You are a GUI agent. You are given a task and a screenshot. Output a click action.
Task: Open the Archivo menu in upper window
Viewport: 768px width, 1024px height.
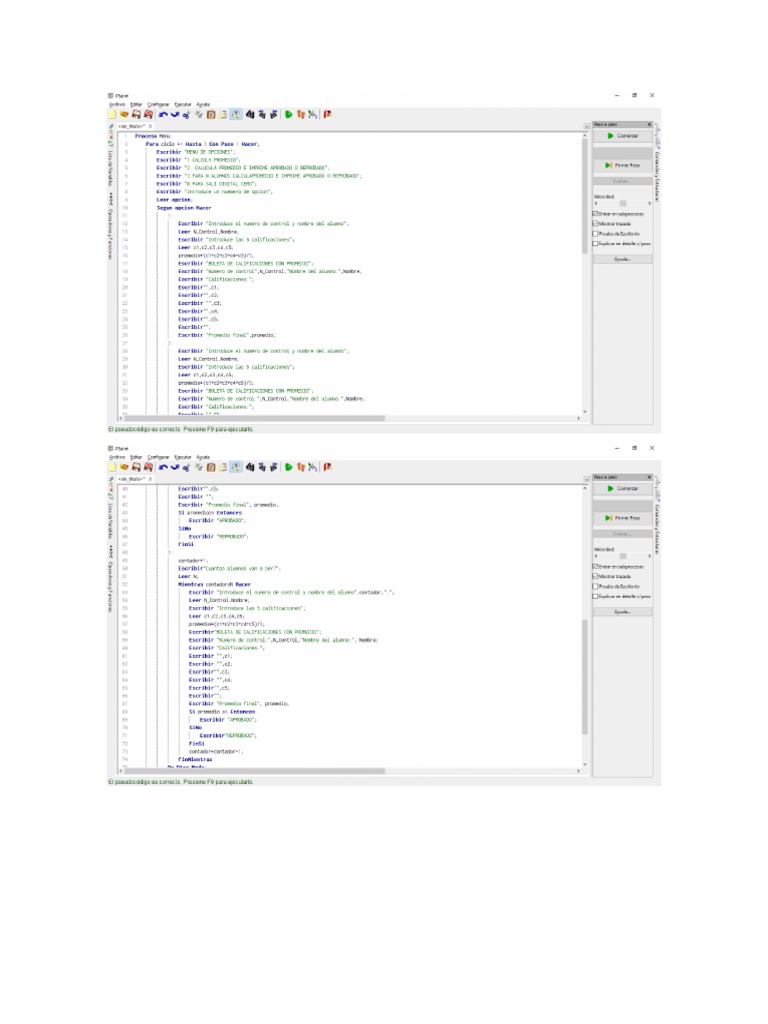[116, 104]
